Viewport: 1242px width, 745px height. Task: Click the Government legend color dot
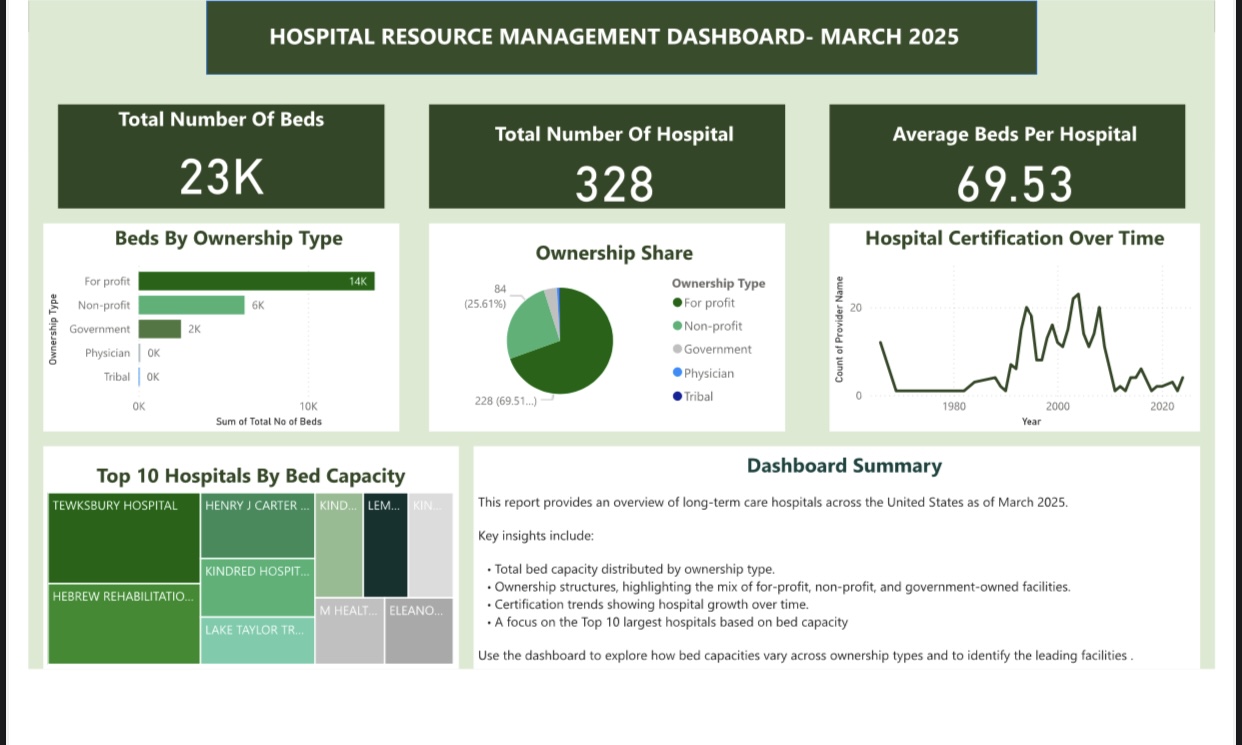[x=677, y=349]
